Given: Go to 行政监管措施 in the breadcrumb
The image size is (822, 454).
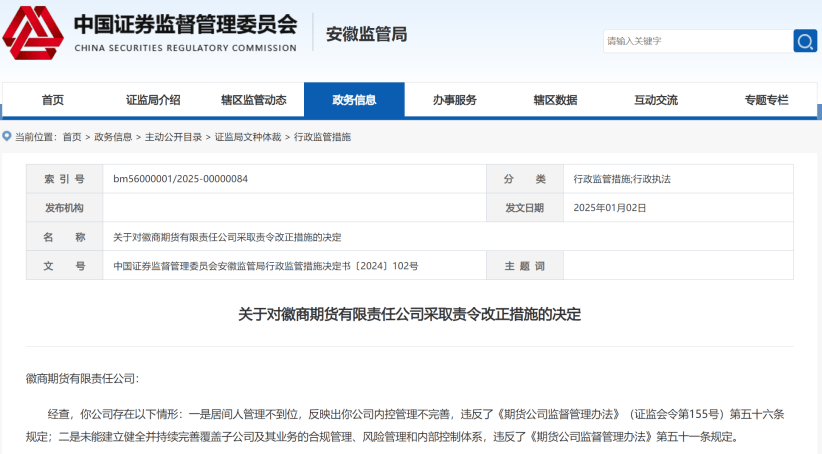Looking at the screenshot, I should coord(322,137).
